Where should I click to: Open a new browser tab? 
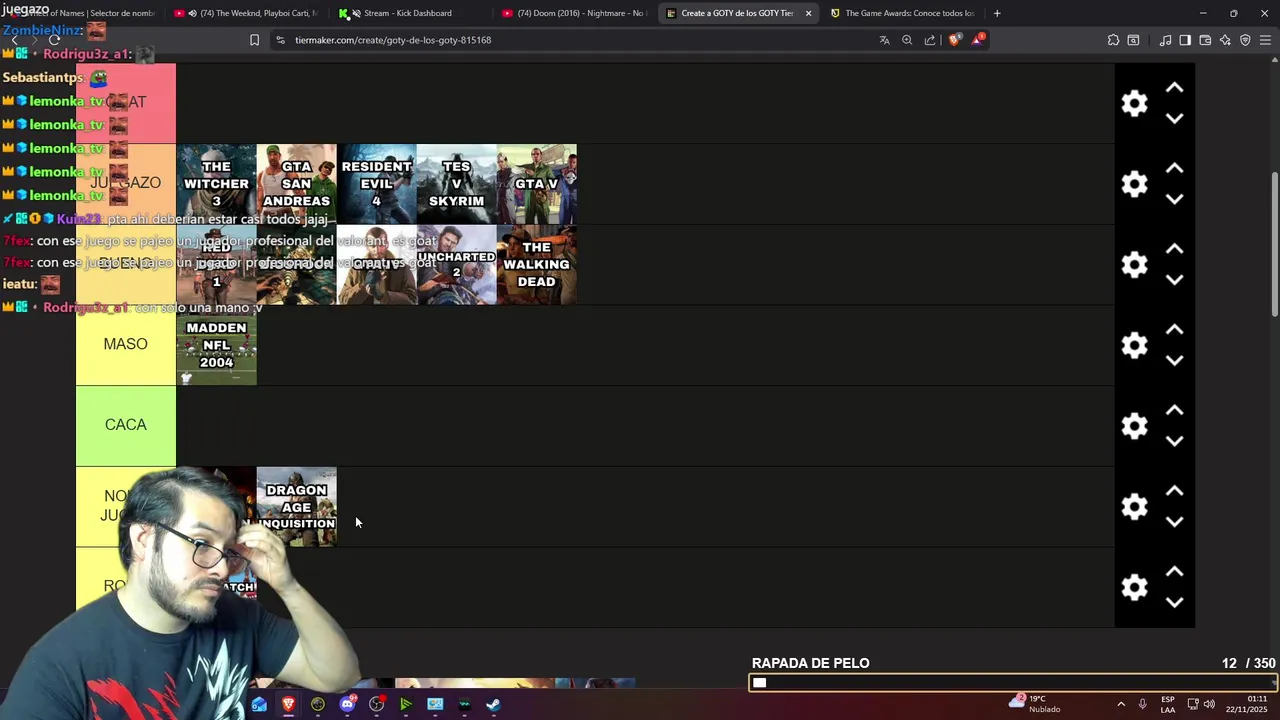click(x=997, y=13)
